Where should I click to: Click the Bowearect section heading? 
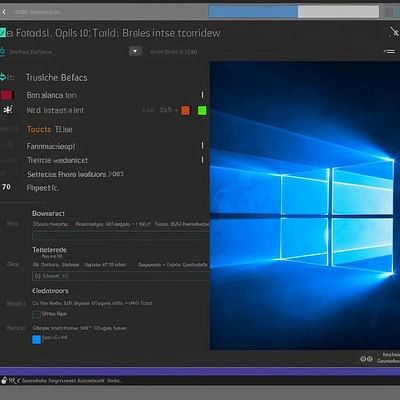pyautogui.click(x=48, y=213)
